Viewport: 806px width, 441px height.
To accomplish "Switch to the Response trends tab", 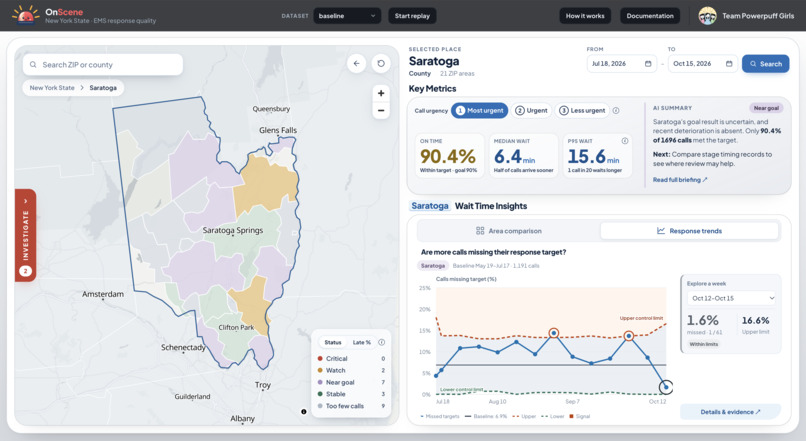I will coord(689,231).
